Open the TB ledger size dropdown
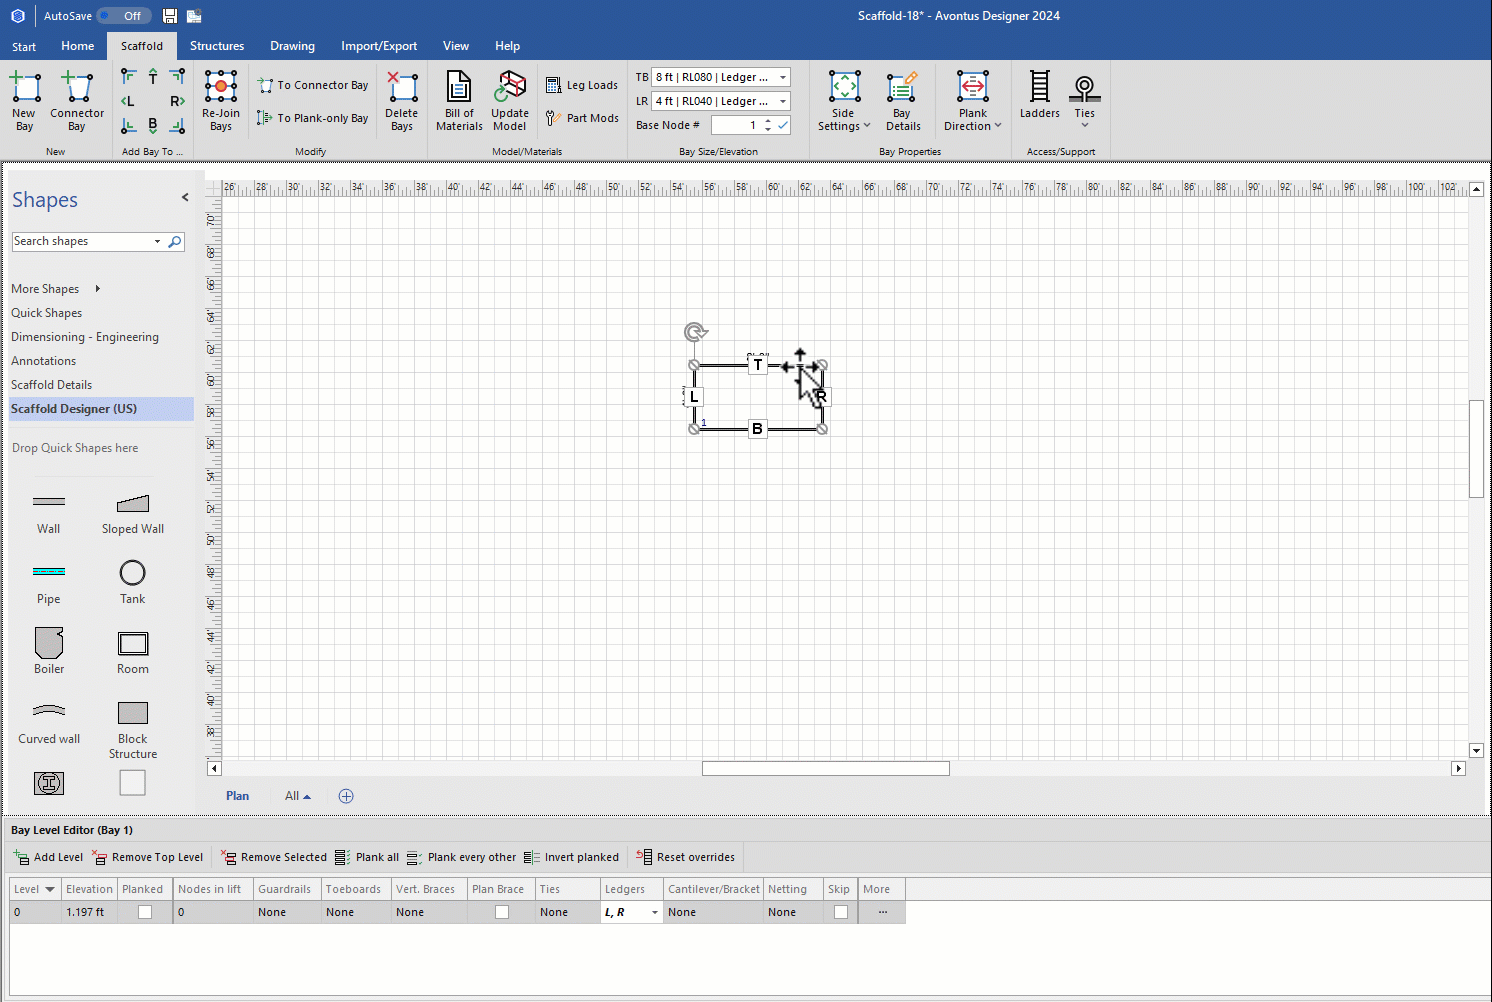This screenshot has width=1492, height=1002. coord(783,77)
